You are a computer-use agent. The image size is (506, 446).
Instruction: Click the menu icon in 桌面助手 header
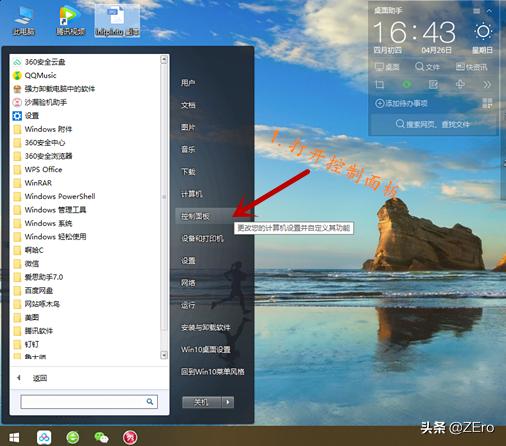coord(477,11)
